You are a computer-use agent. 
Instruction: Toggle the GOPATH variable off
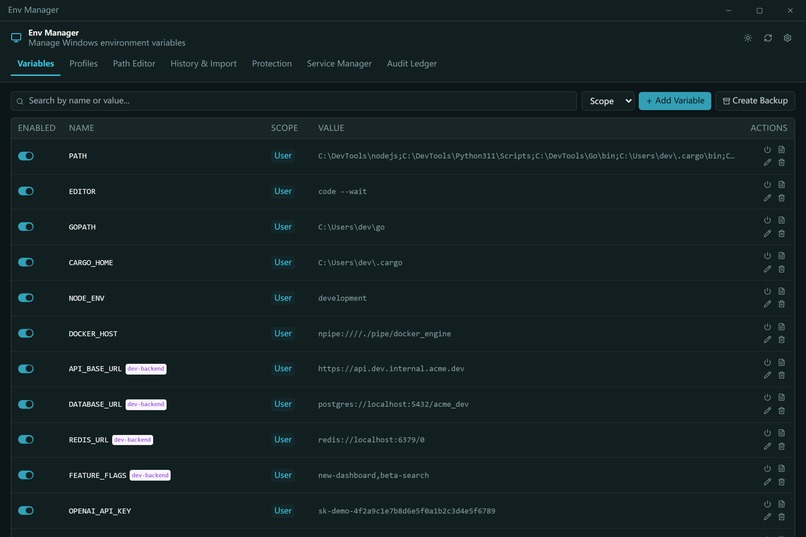(26, 227)
